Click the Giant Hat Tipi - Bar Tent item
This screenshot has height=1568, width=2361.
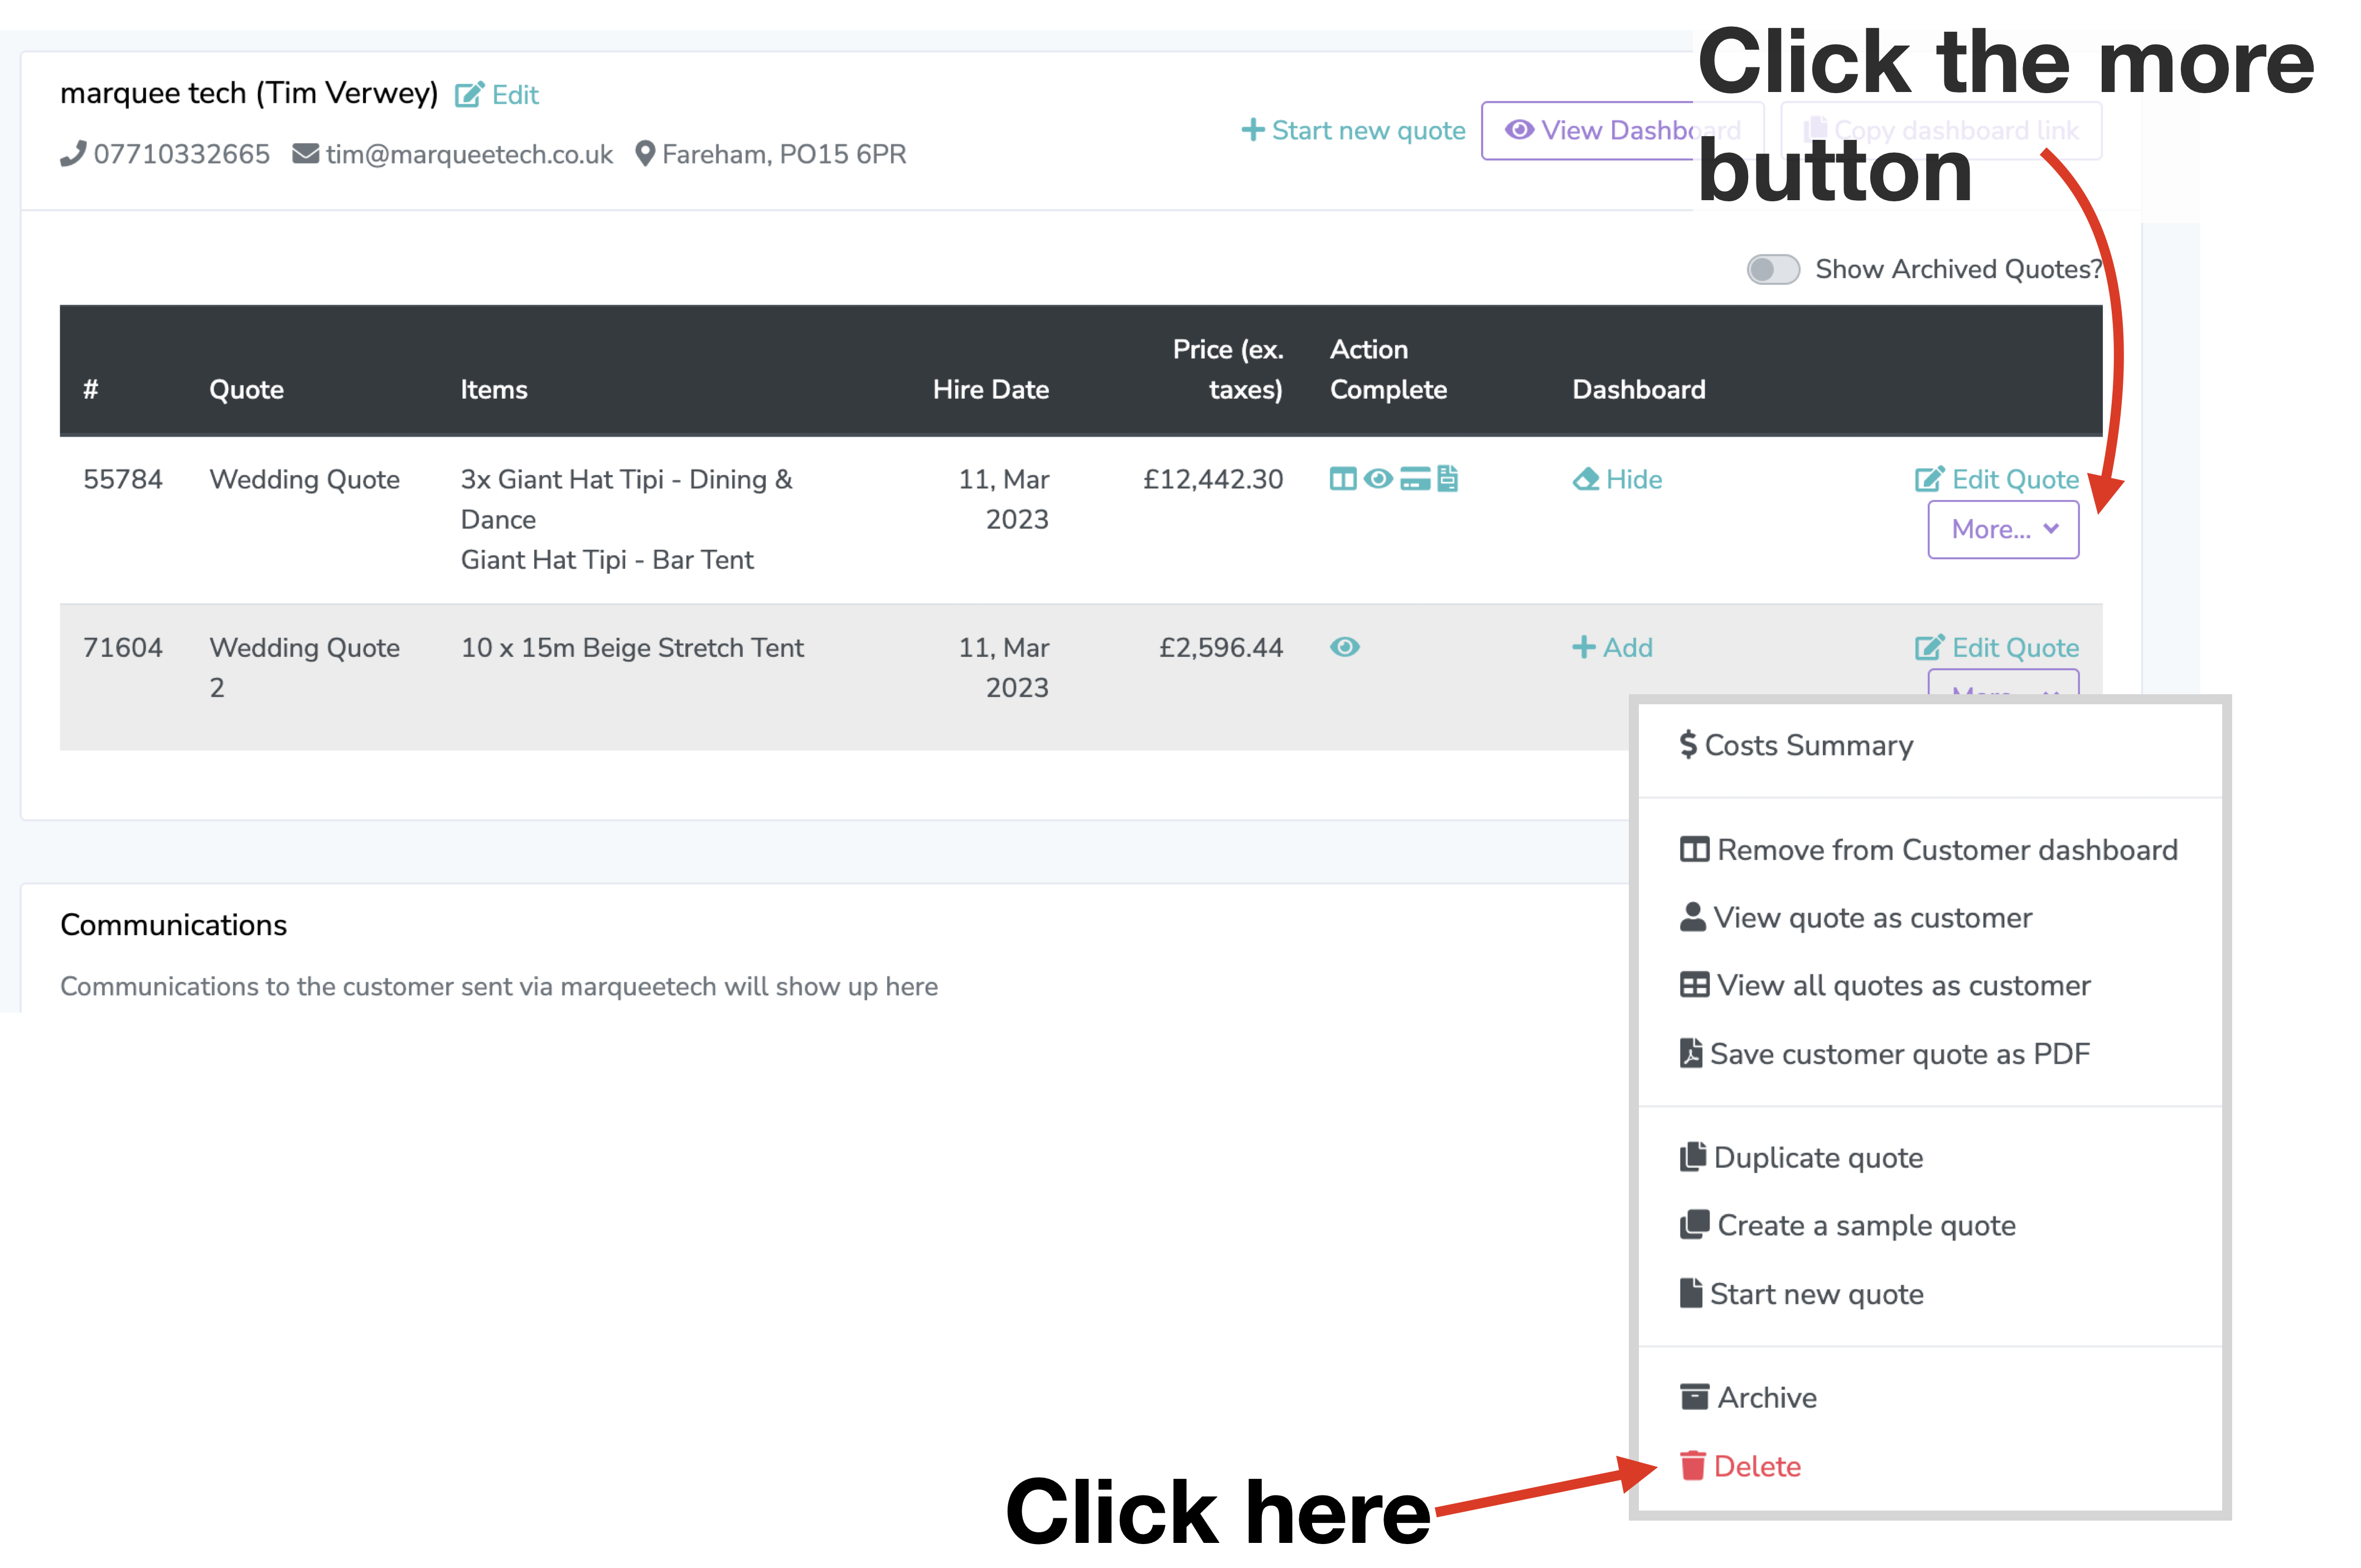tap(607, 560)
